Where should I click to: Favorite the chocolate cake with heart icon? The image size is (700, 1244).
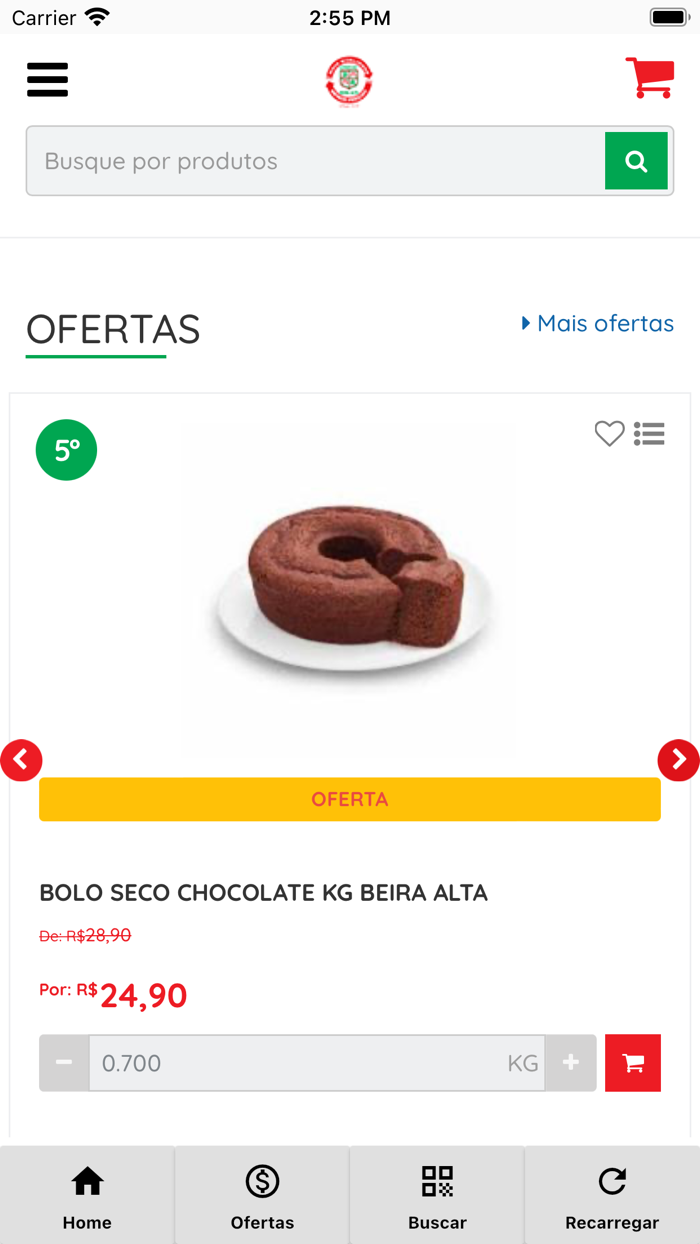pos(609,434)
